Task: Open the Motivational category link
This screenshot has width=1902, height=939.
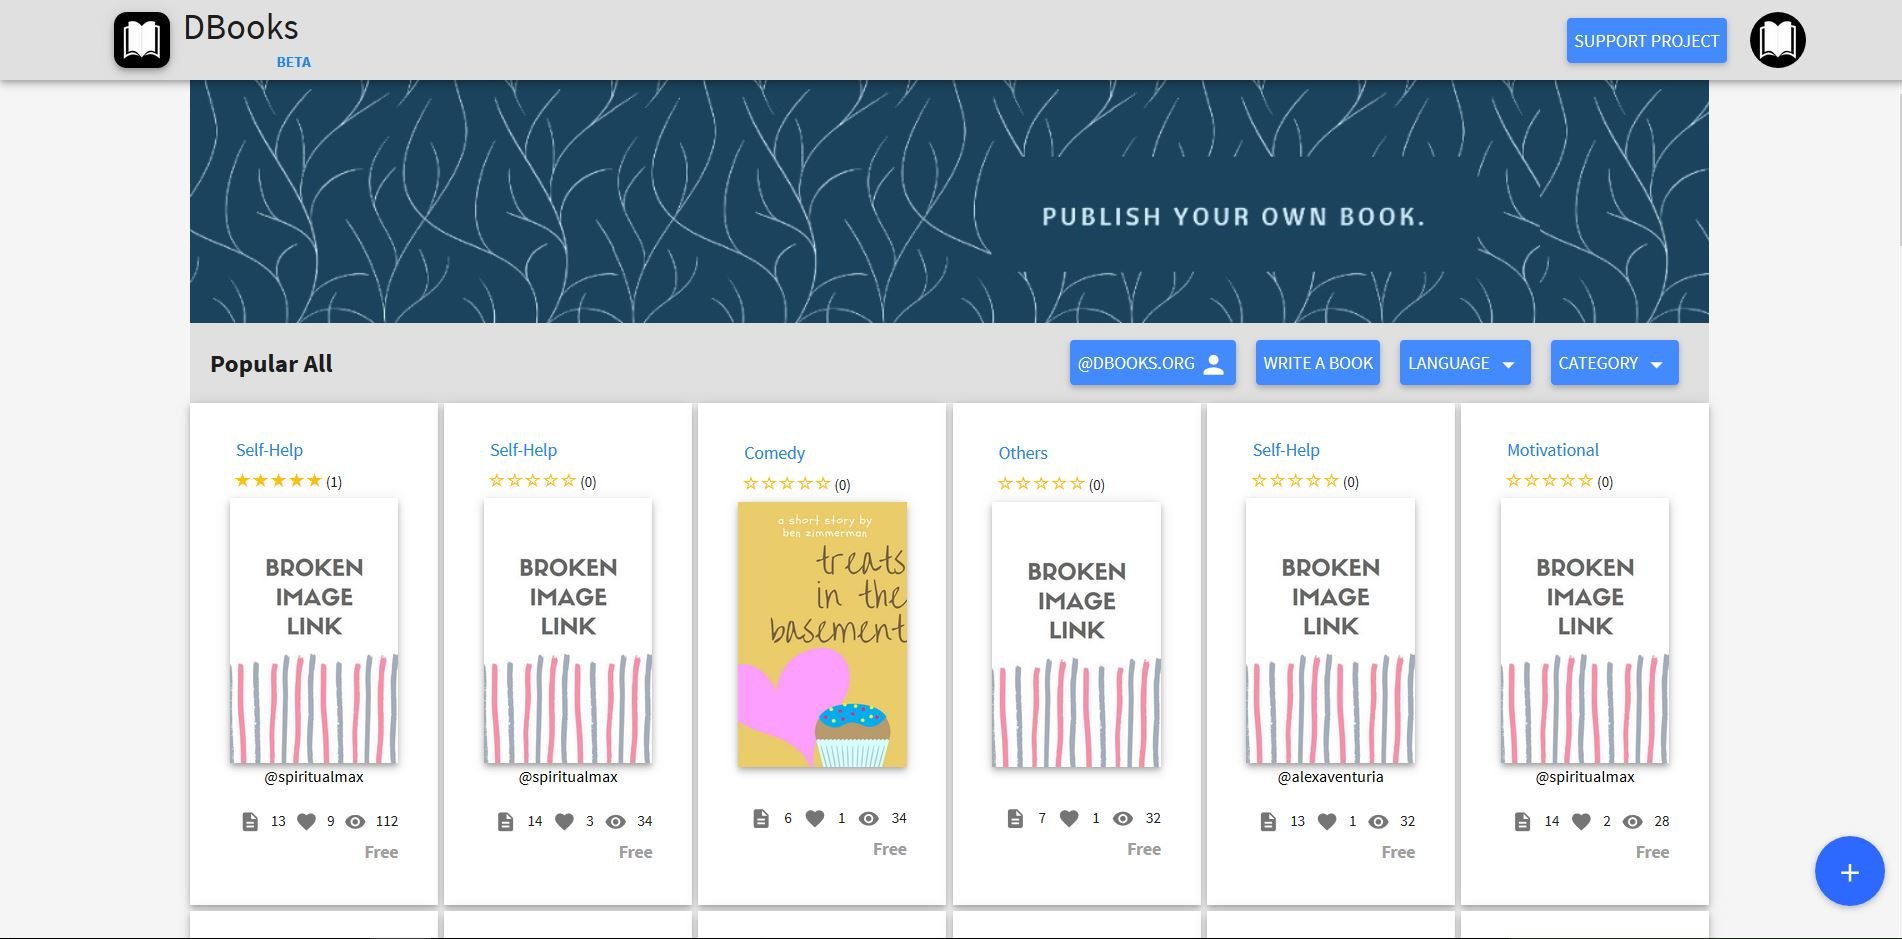Action: (x=1552, y=450)
